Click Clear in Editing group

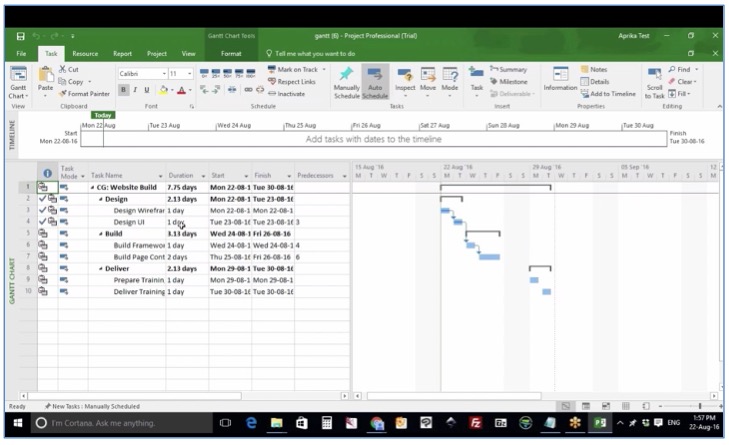point(683,81)
